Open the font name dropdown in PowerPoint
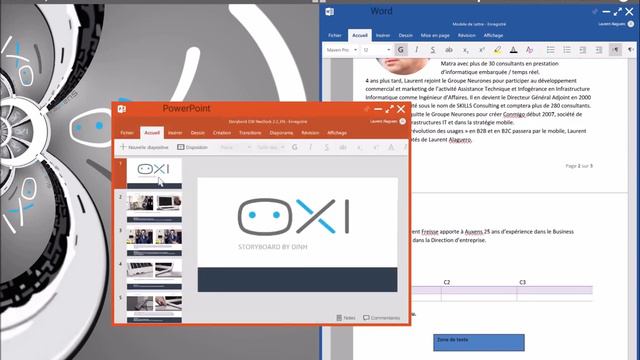Screen dimensions: 640x360 coord(236,147)
